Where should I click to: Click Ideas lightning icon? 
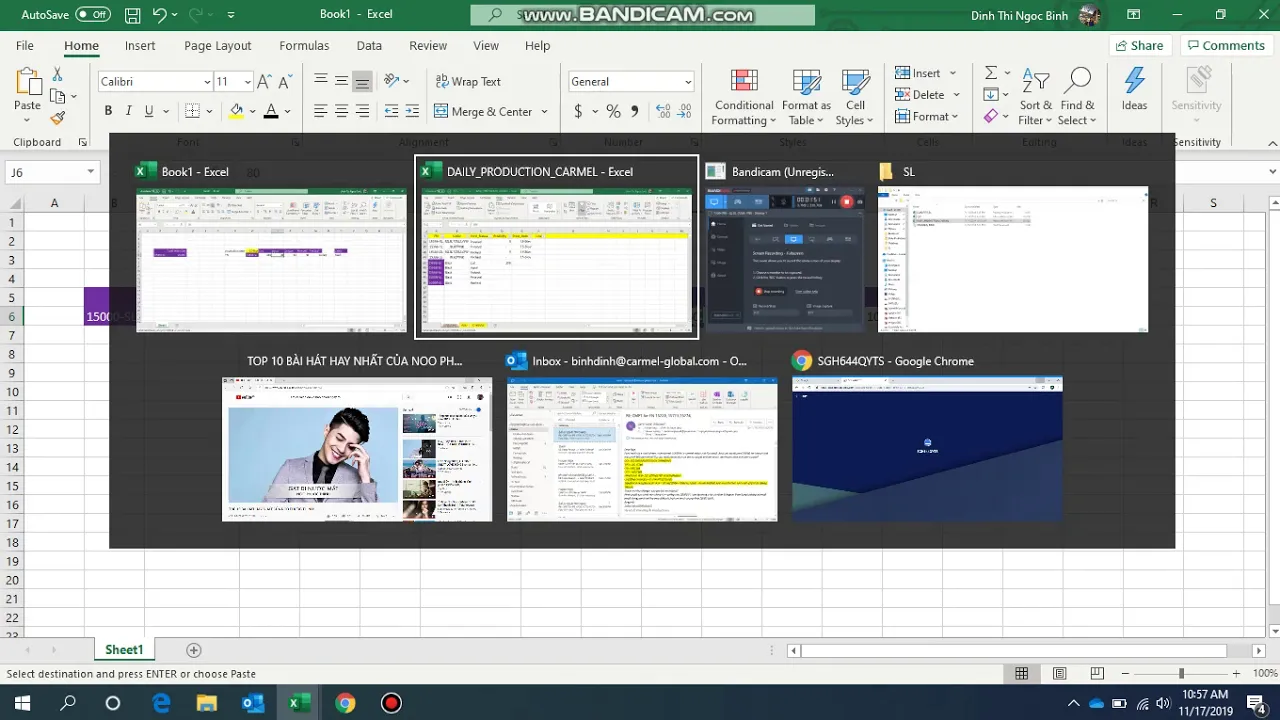pos(1134,90)
